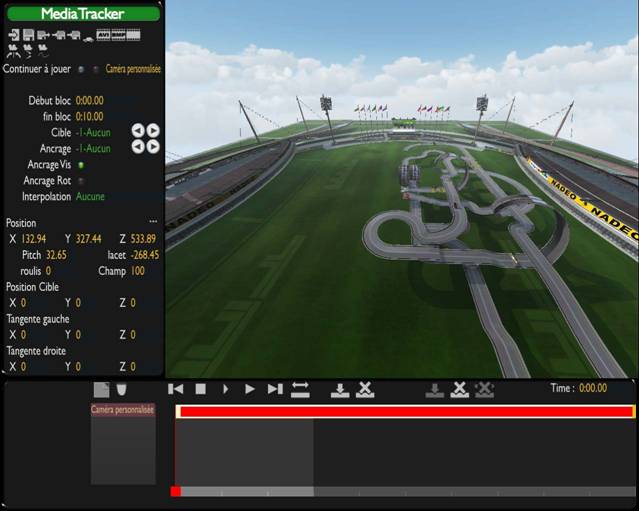Viewport: 639px width, 511px height.
Task: Click the first import clip icon
Action: [59, 35]
